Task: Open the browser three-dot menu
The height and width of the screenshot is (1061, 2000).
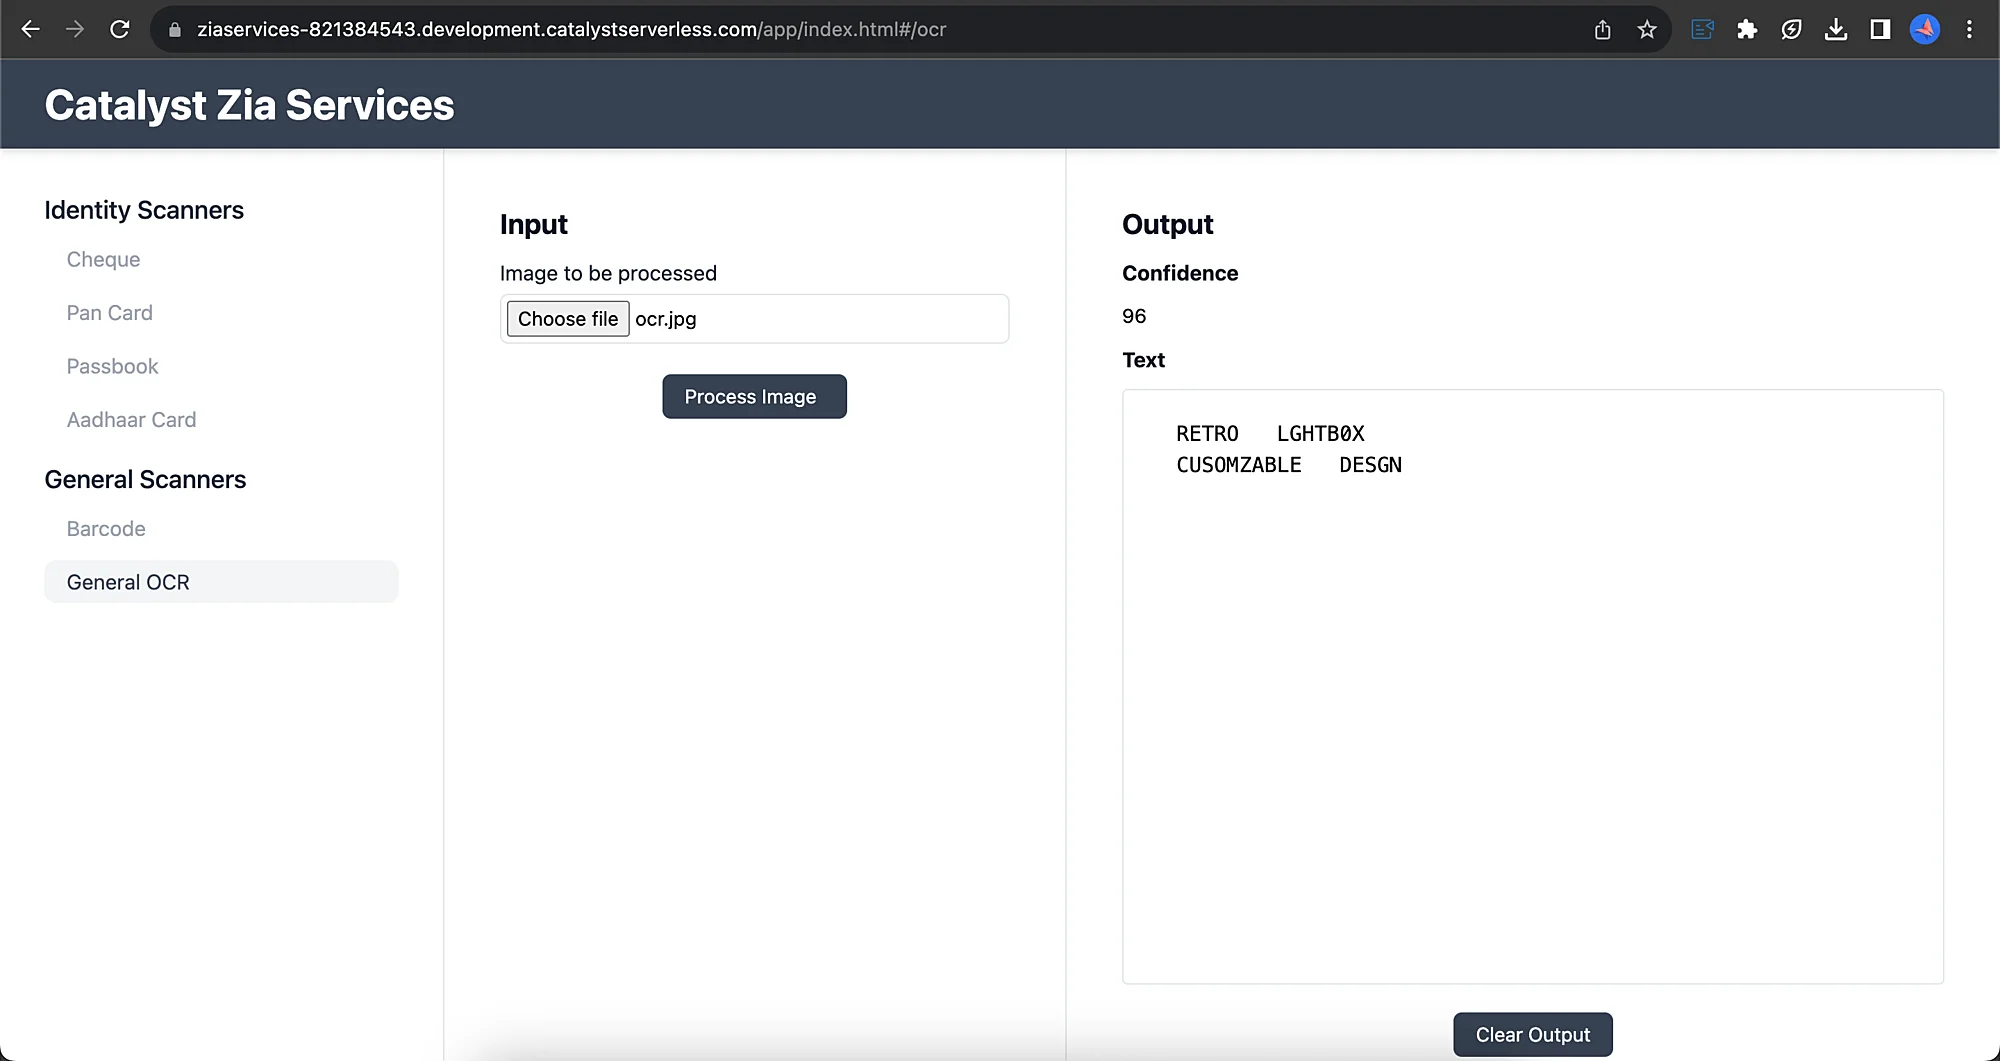Action: pyautogui.click(x=1969, y=30)
